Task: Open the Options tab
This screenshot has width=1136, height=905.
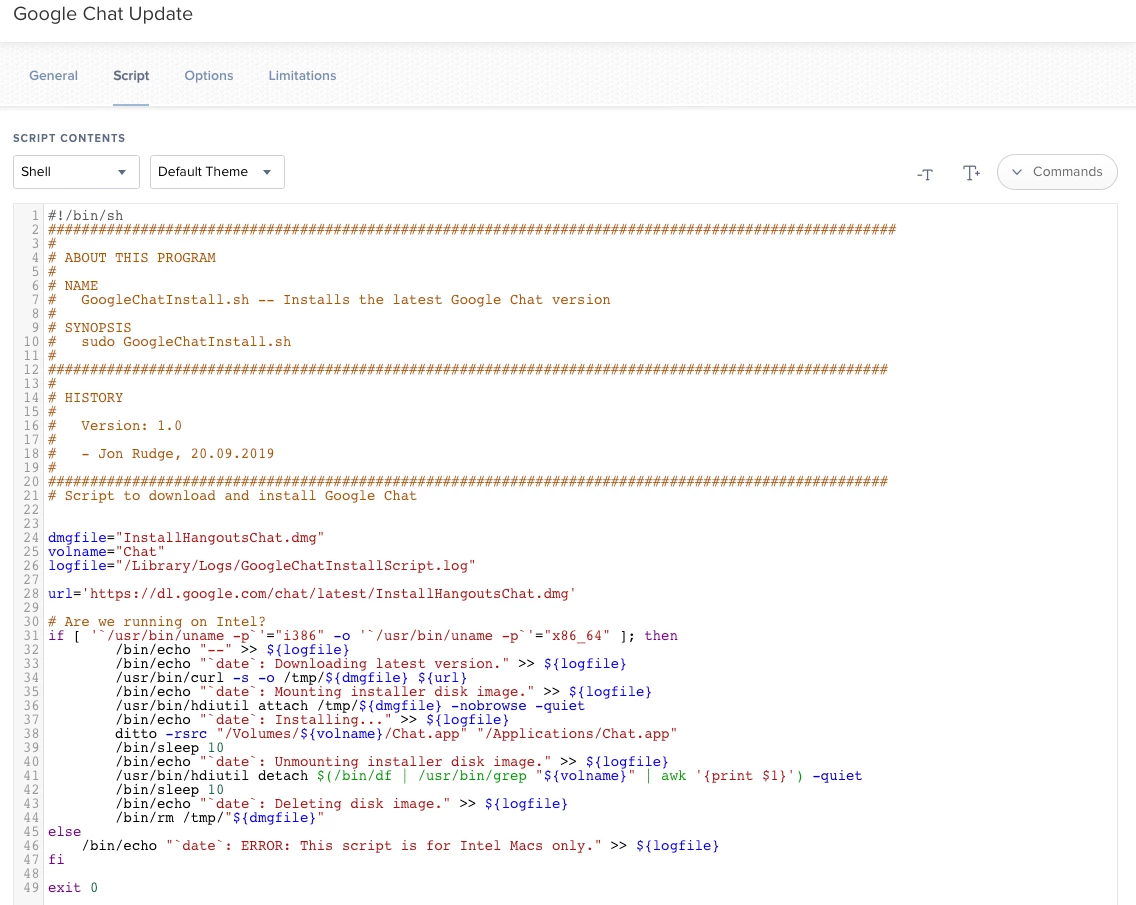Action: click(x=209, y=75)
